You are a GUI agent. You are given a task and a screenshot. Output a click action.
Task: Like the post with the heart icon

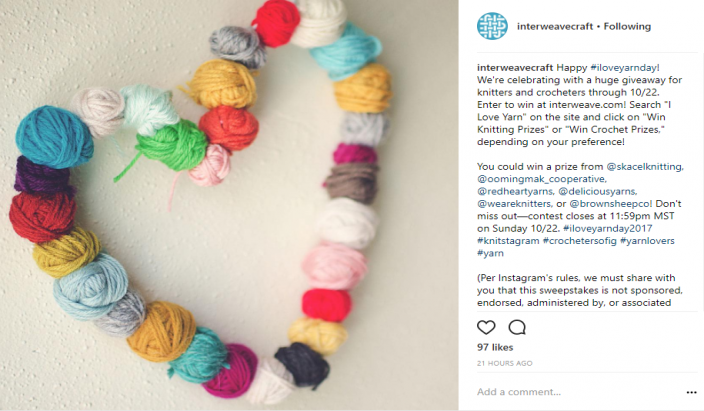tap(486, 327)
